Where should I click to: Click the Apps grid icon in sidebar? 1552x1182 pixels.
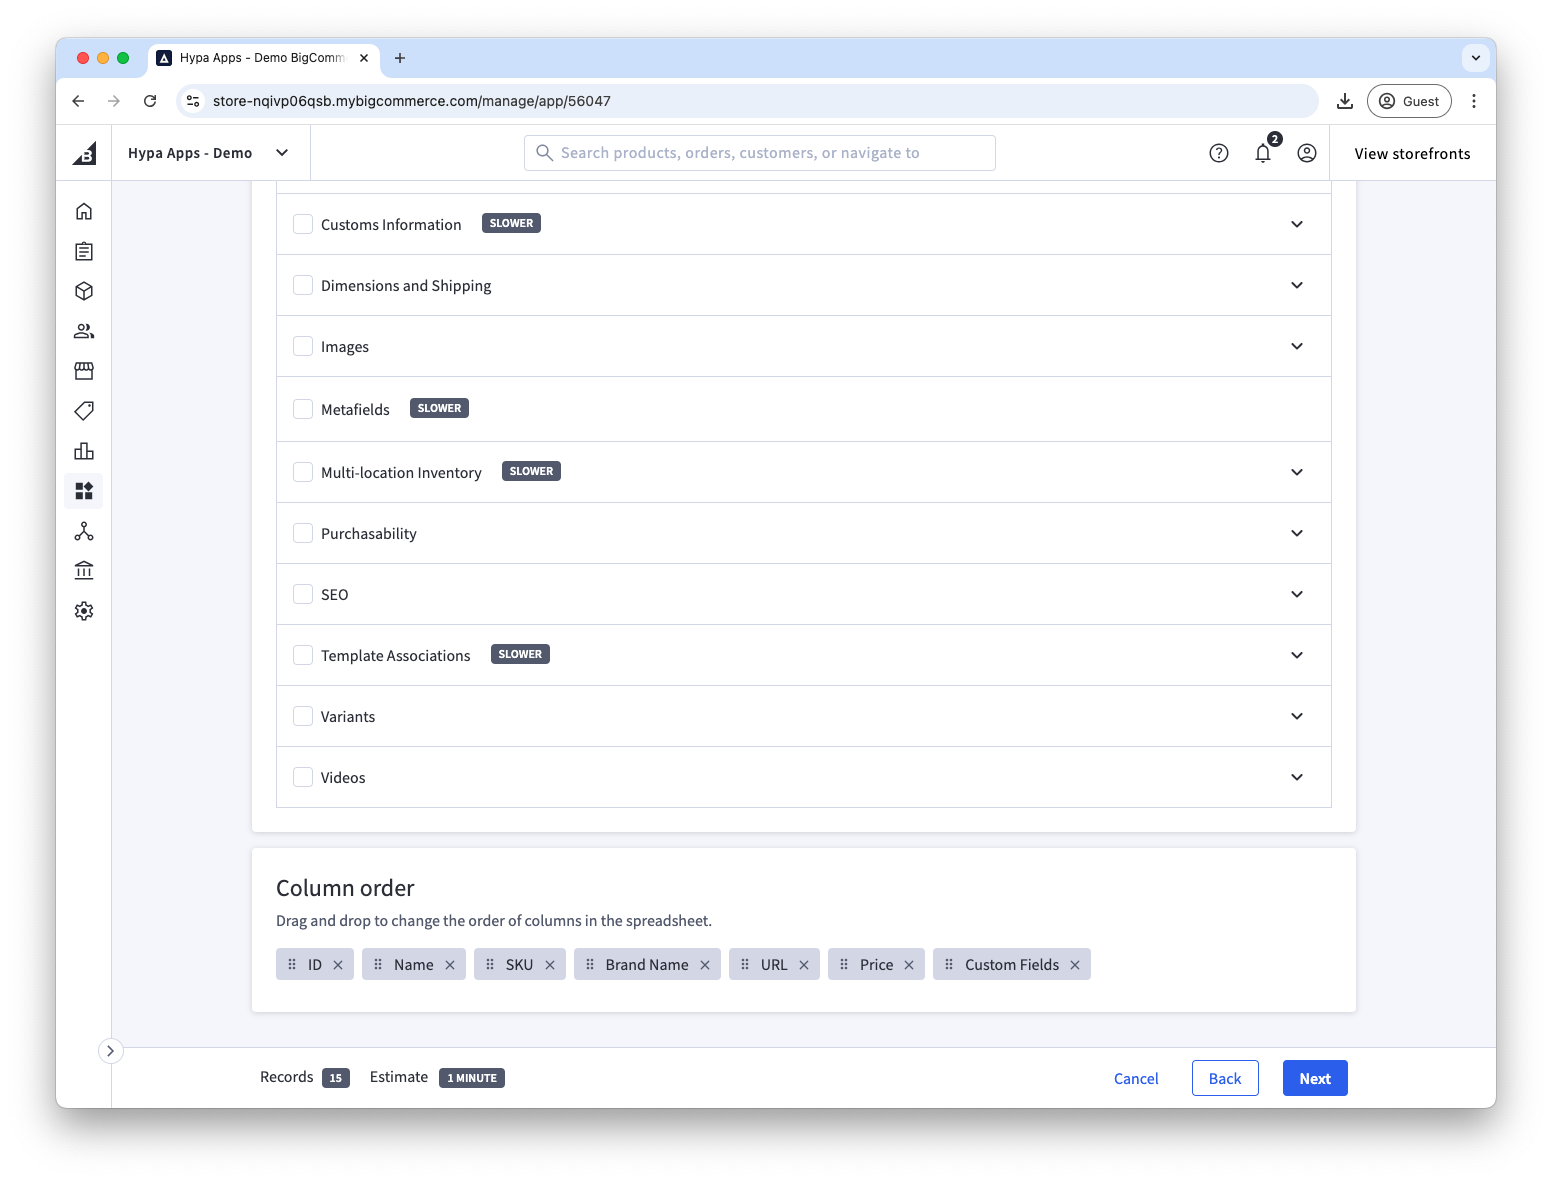[x=84, y=491]
